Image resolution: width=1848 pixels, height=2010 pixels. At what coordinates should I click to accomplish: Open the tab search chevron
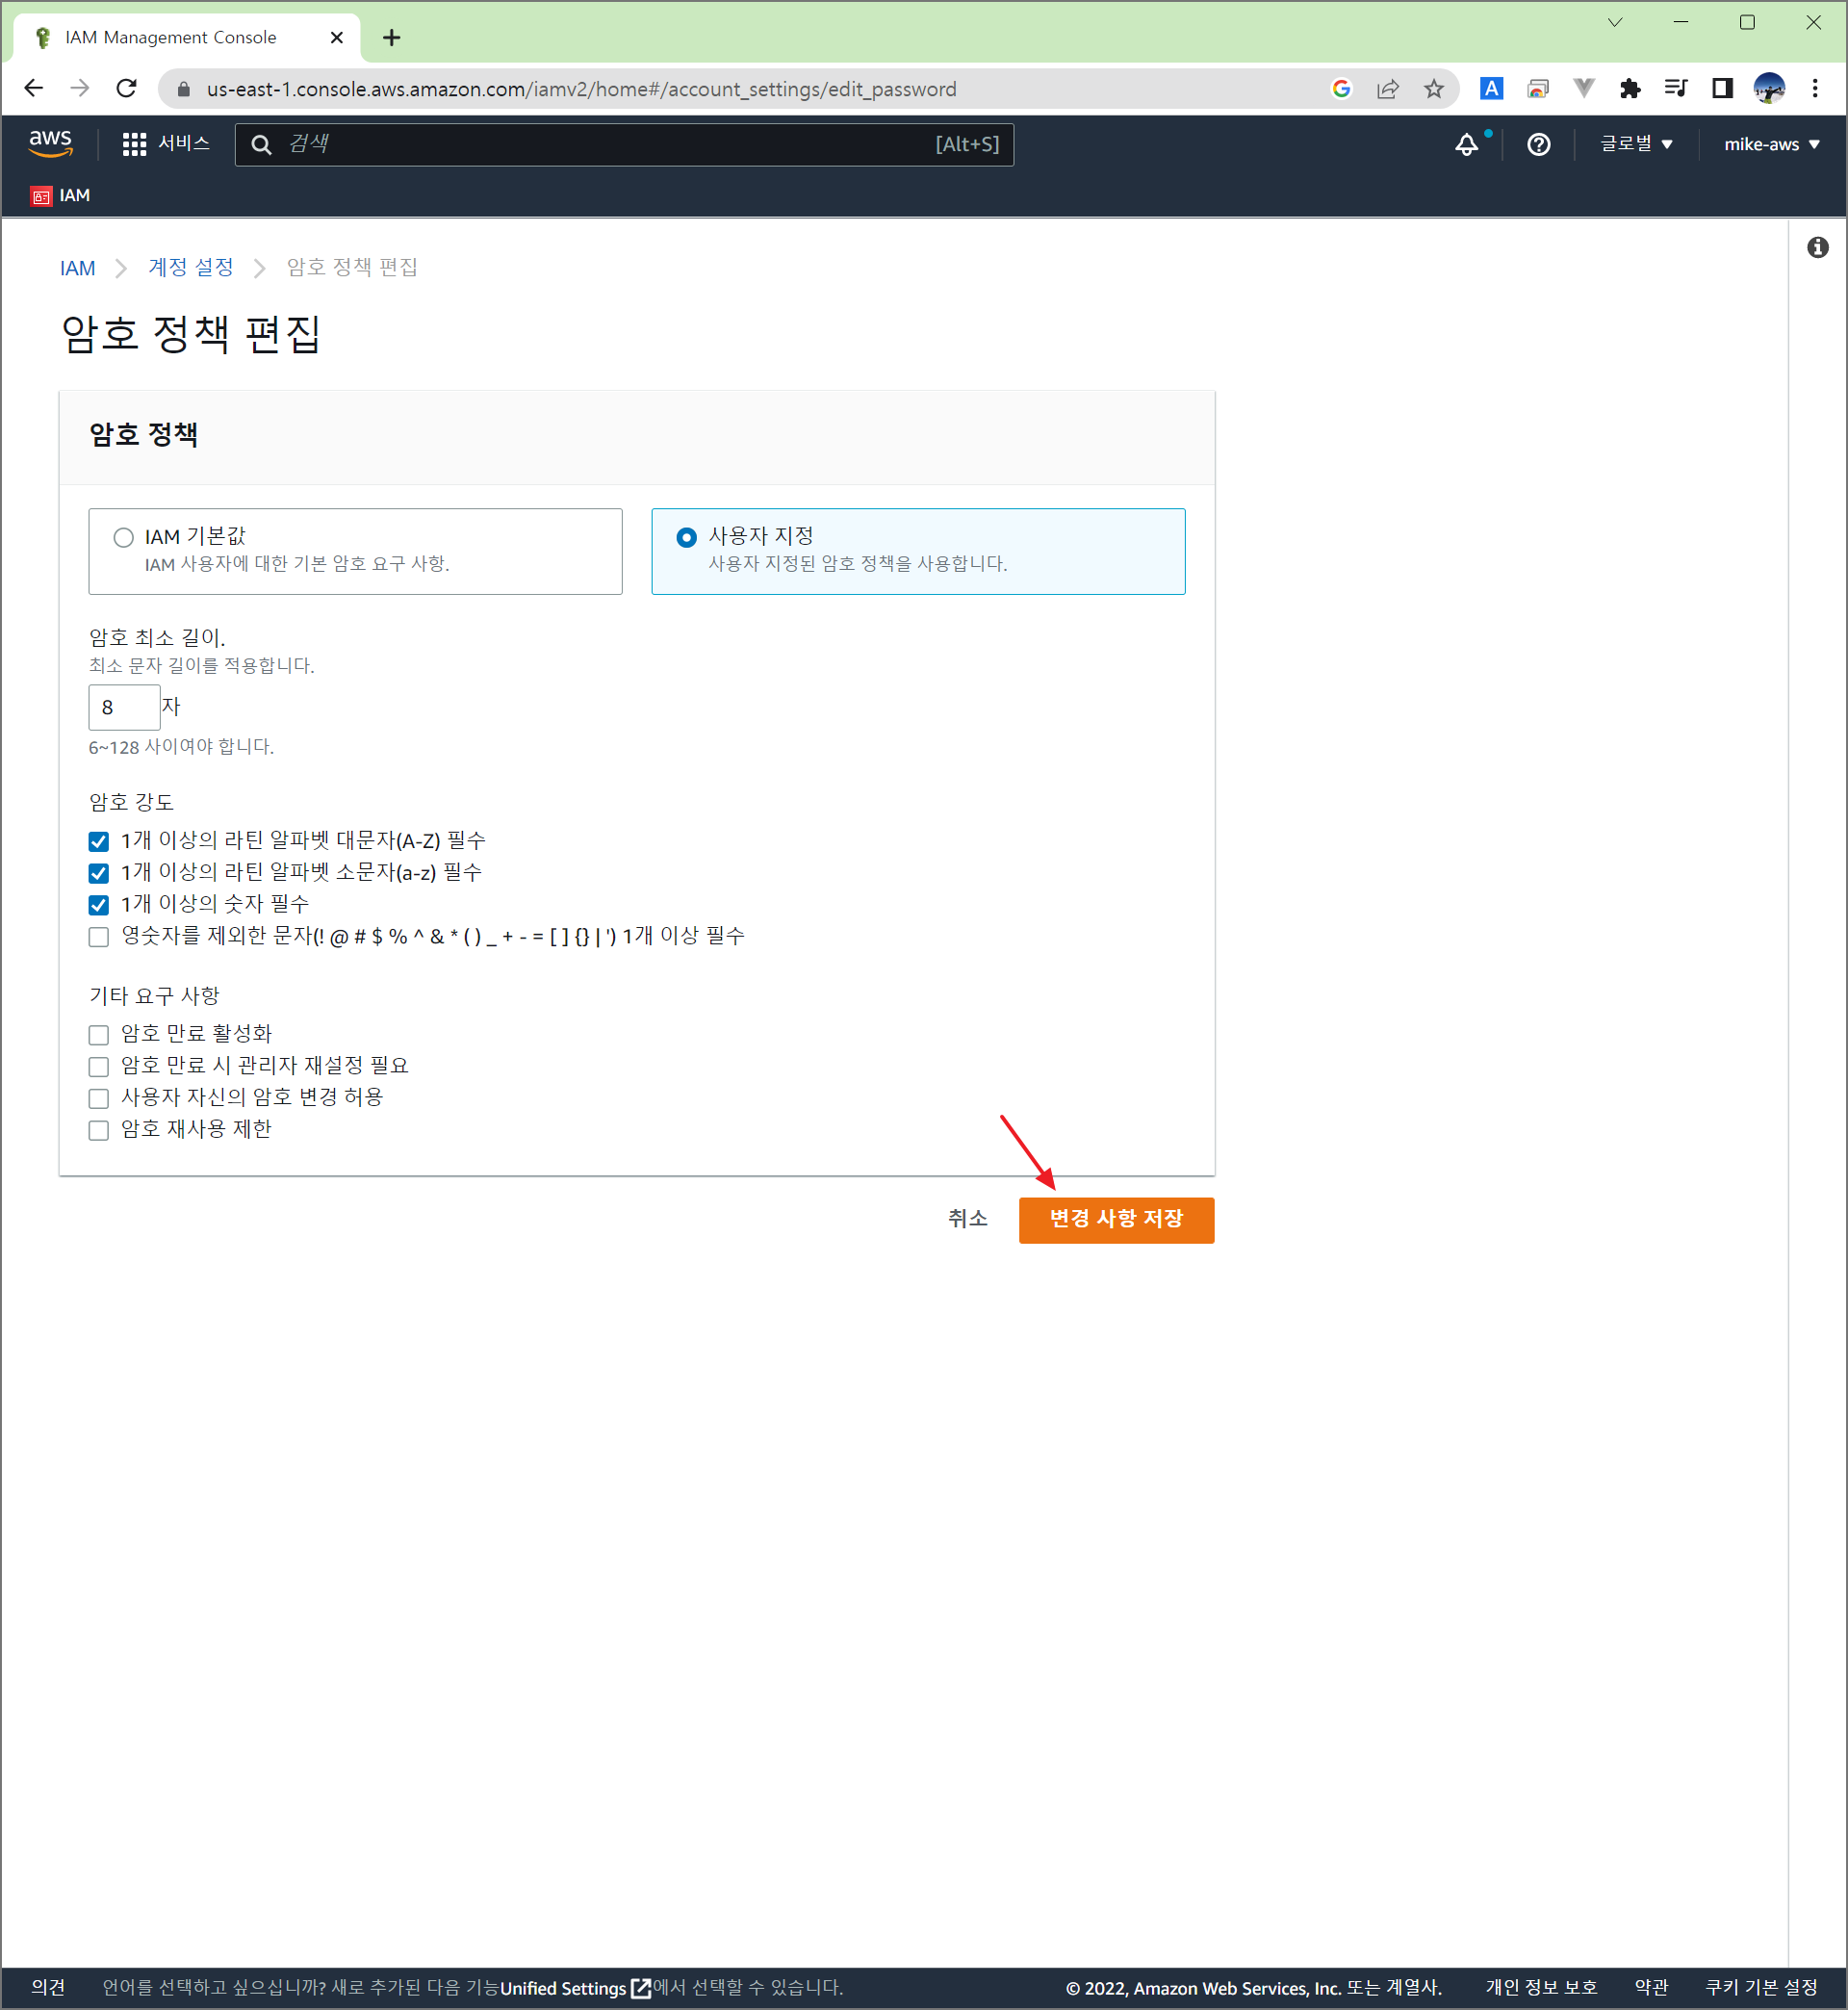point(1614,22)
